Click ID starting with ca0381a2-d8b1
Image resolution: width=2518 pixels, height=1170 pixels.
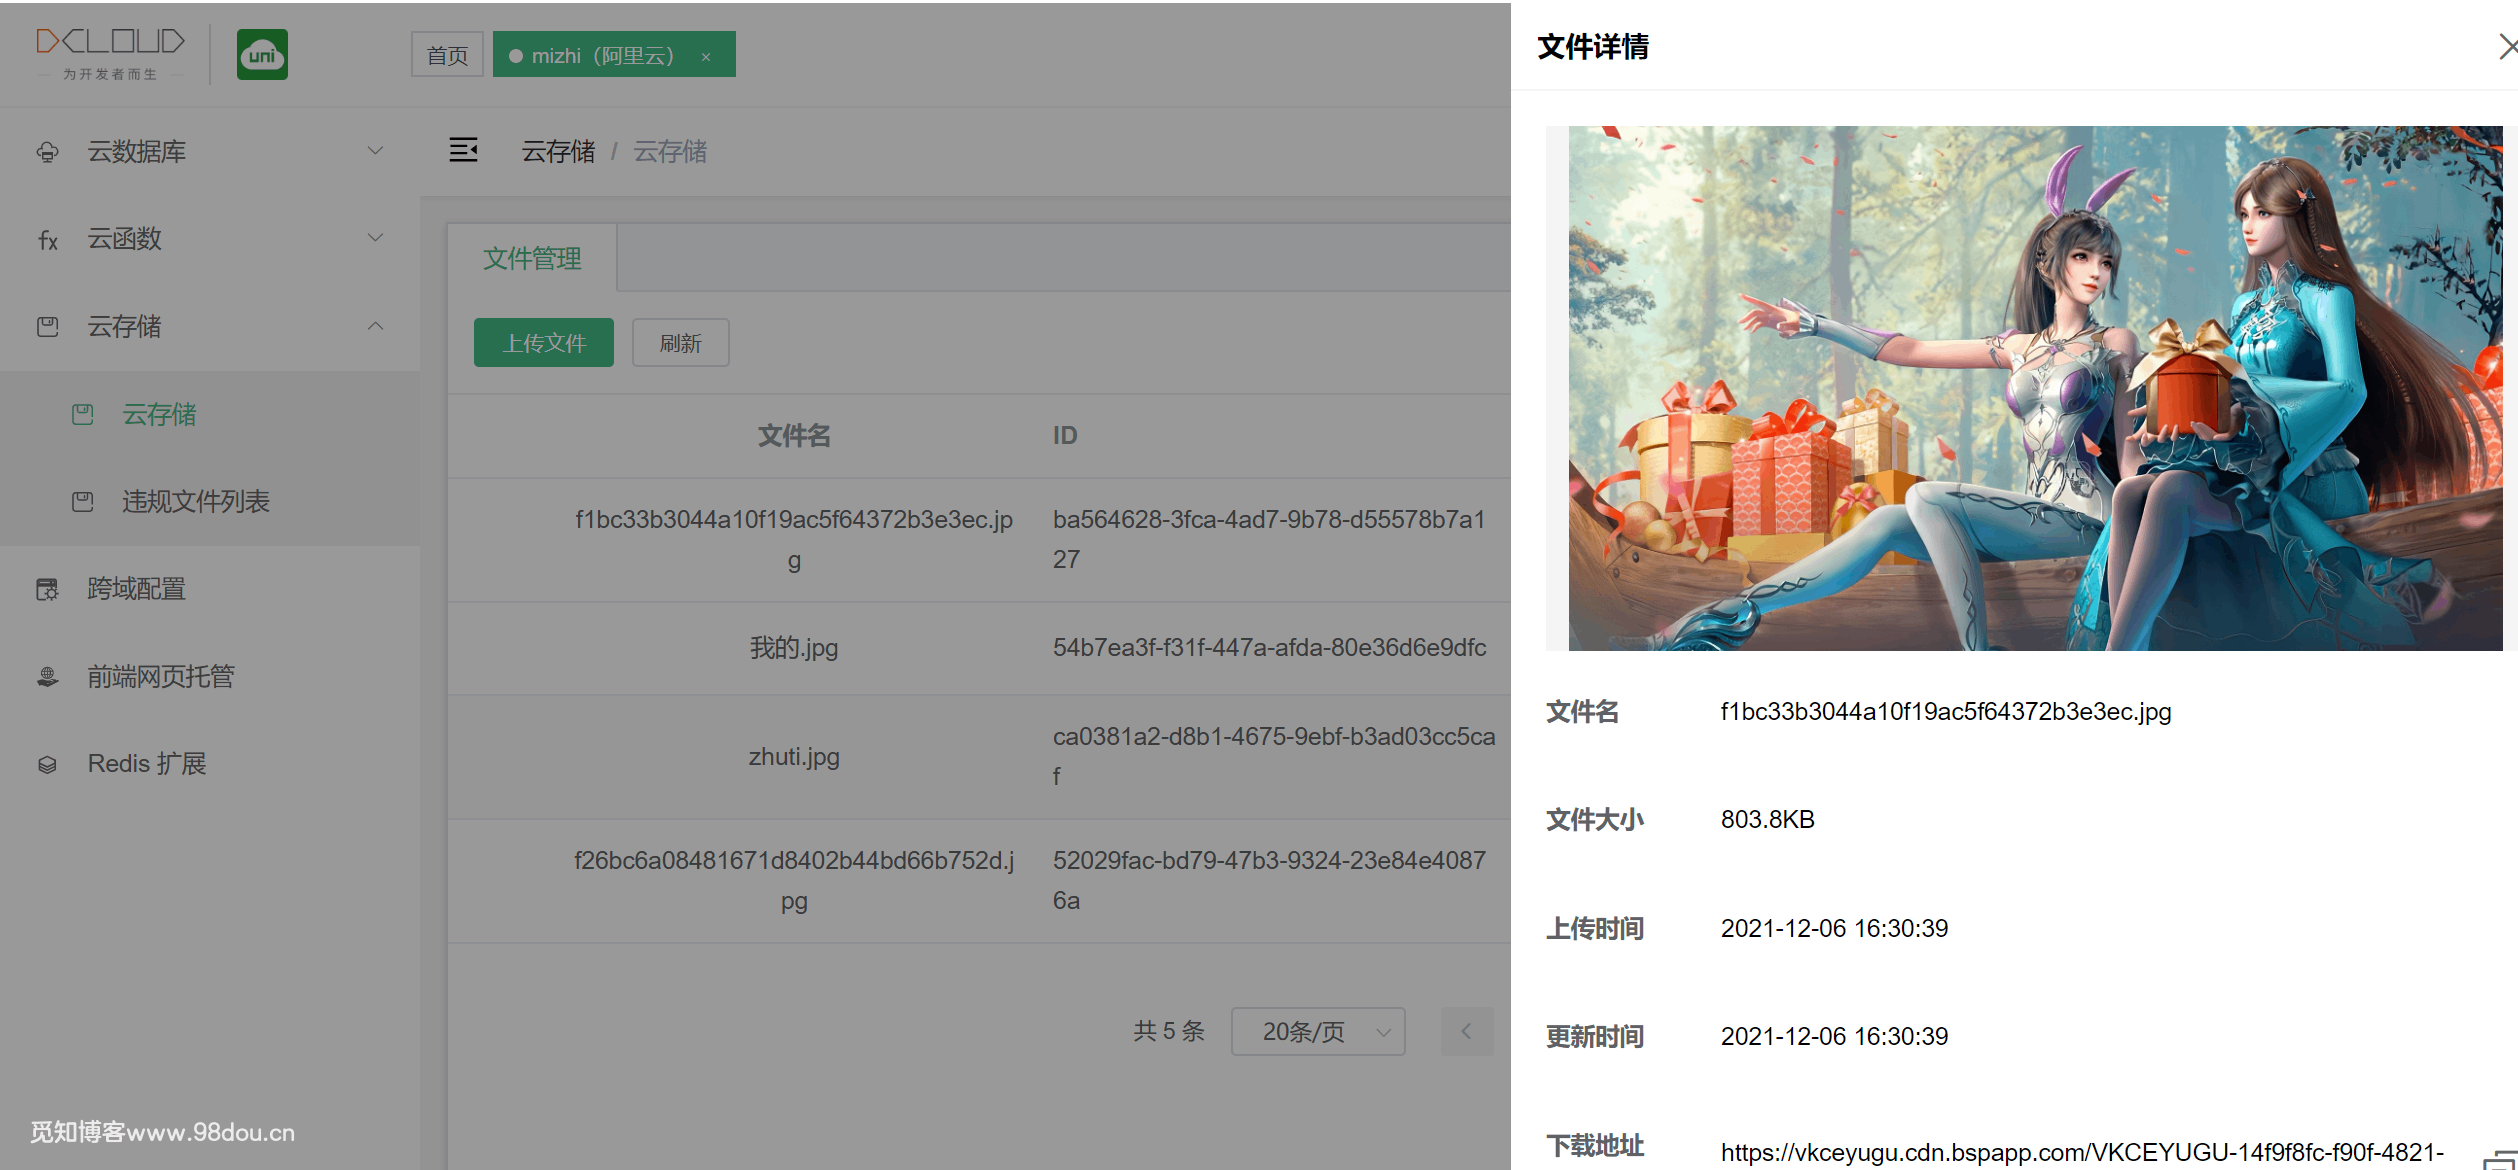coord(1274,756)
